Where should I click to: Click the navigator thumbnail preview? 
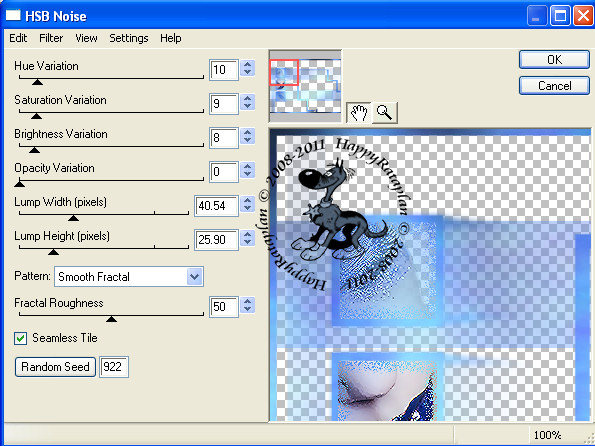305,86
